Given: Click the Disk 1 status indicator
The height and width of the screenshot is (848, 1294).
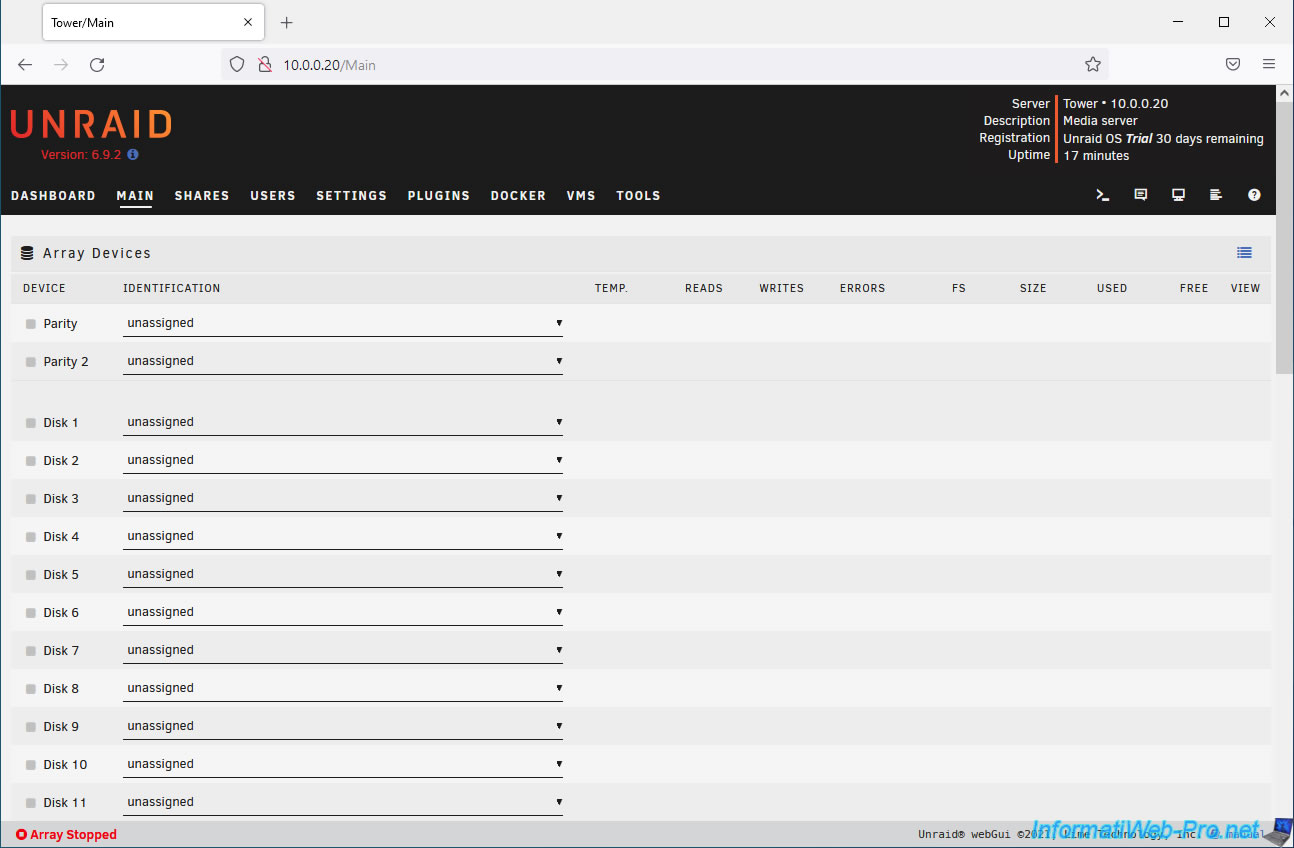Looking at the screenshot, I should (31, 423).
